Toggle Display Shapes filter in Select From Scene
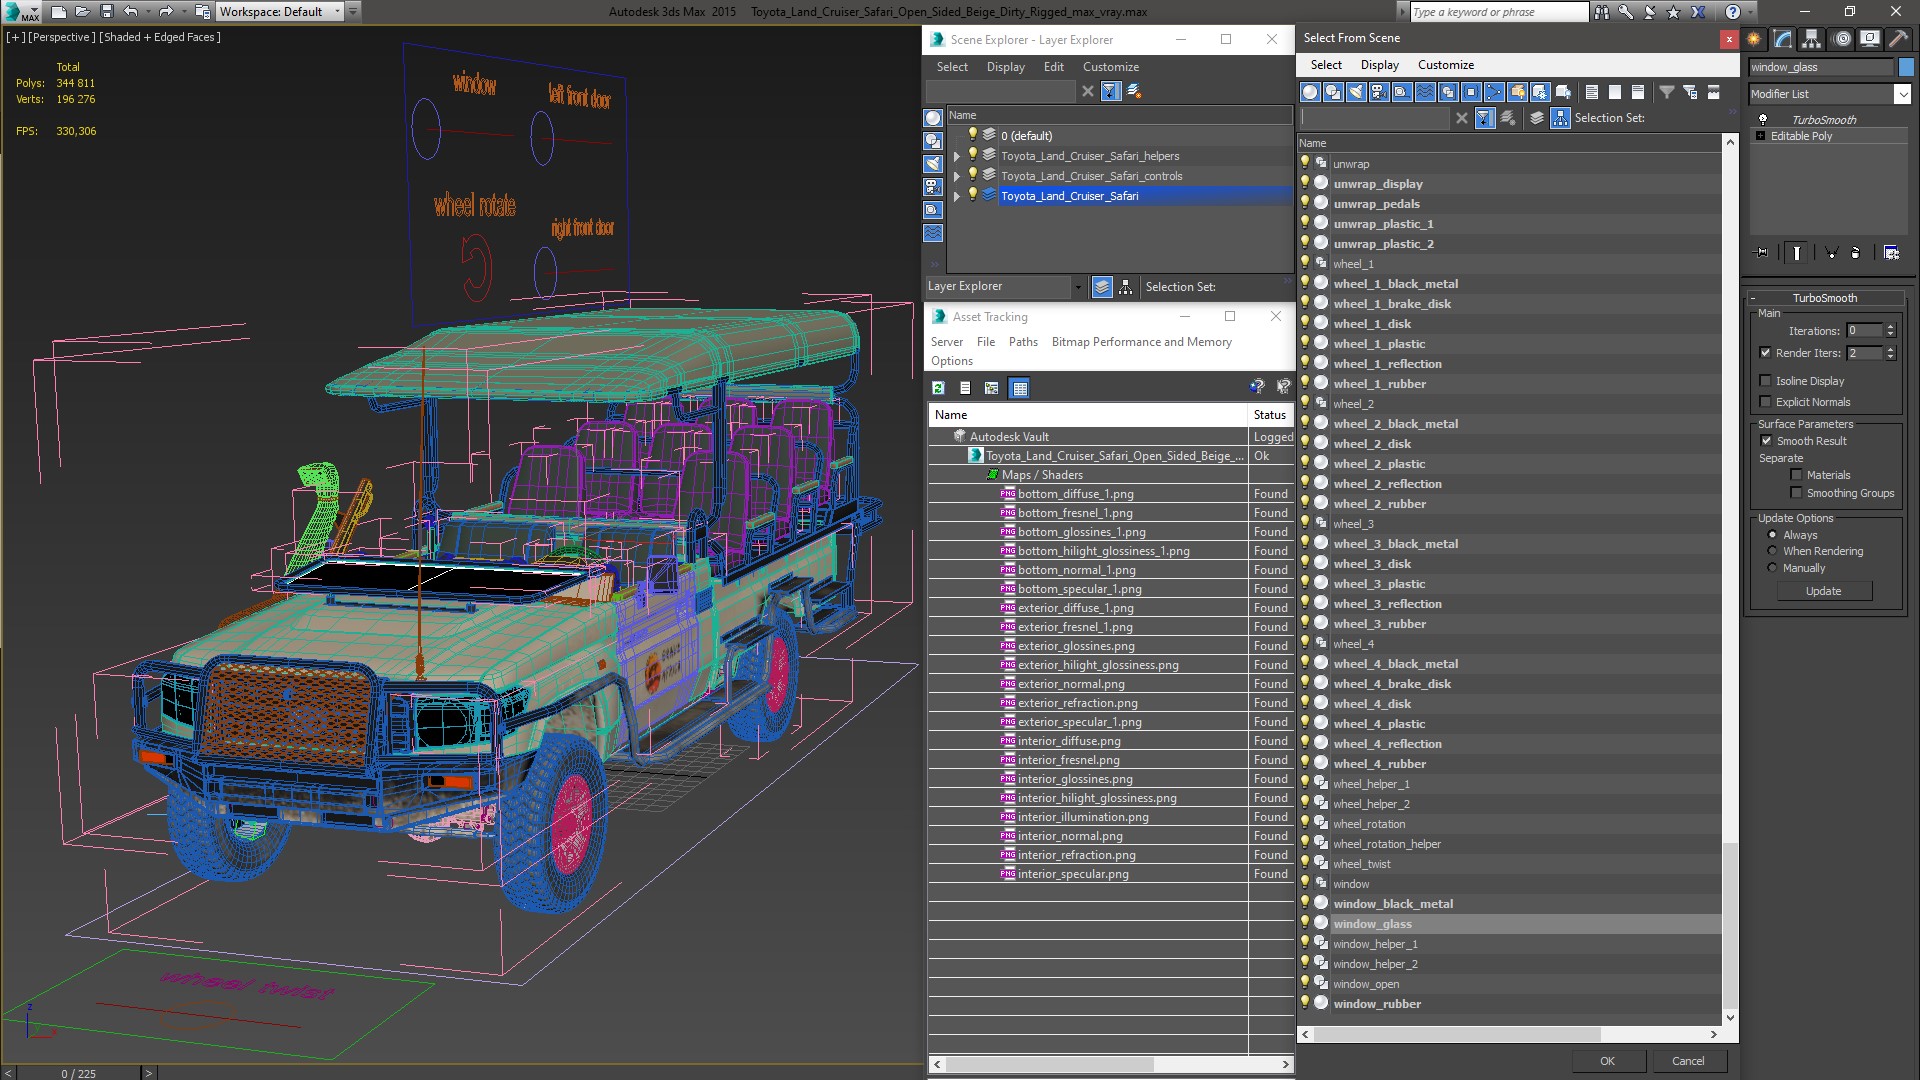Viewport: 1920px width, 1080px height. pyautogui.click(x=1333, y=92)
